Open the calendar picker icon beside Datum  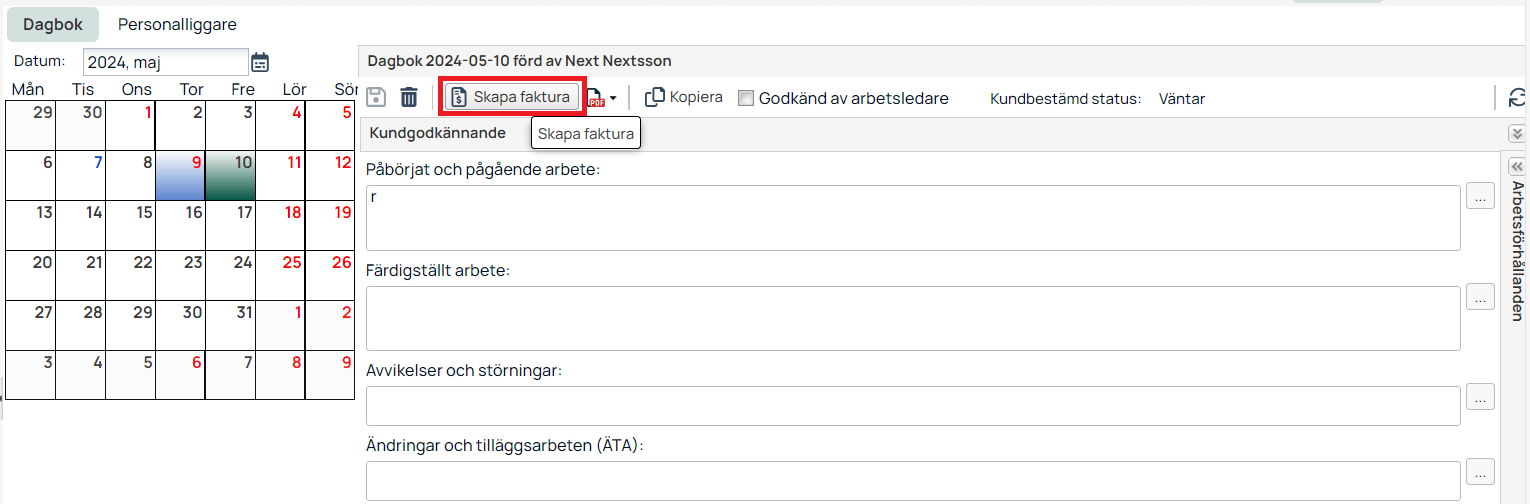[260, 62]
